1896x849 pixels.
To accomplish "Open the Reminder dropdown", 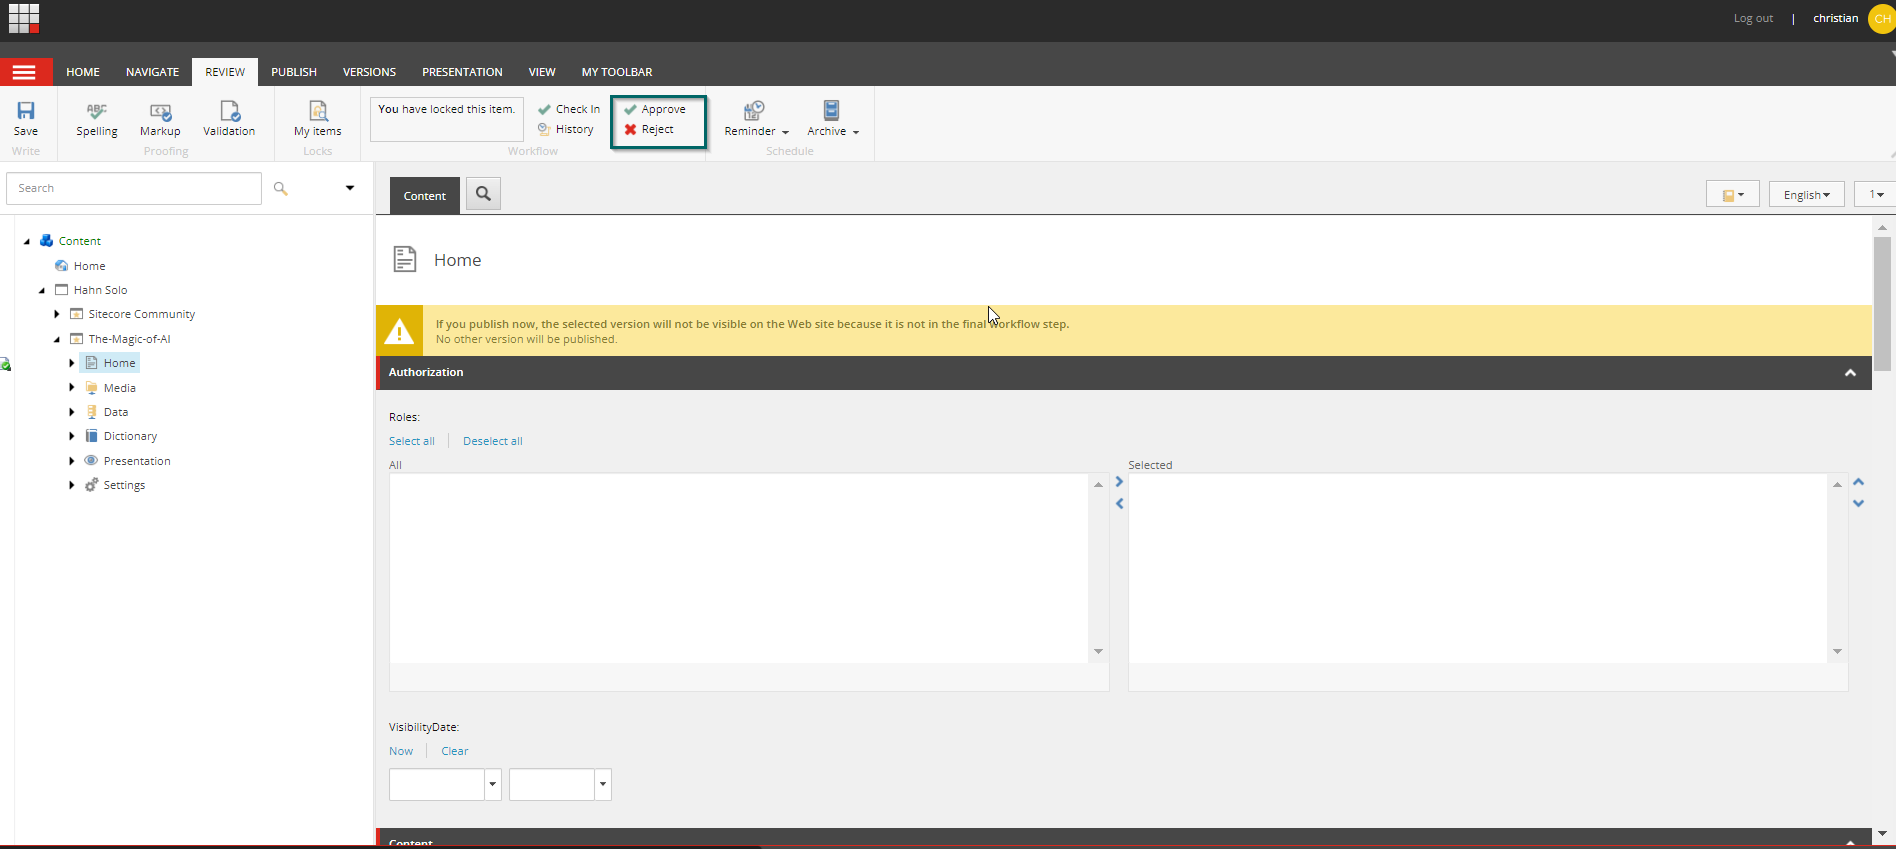I will pos(756,118).
